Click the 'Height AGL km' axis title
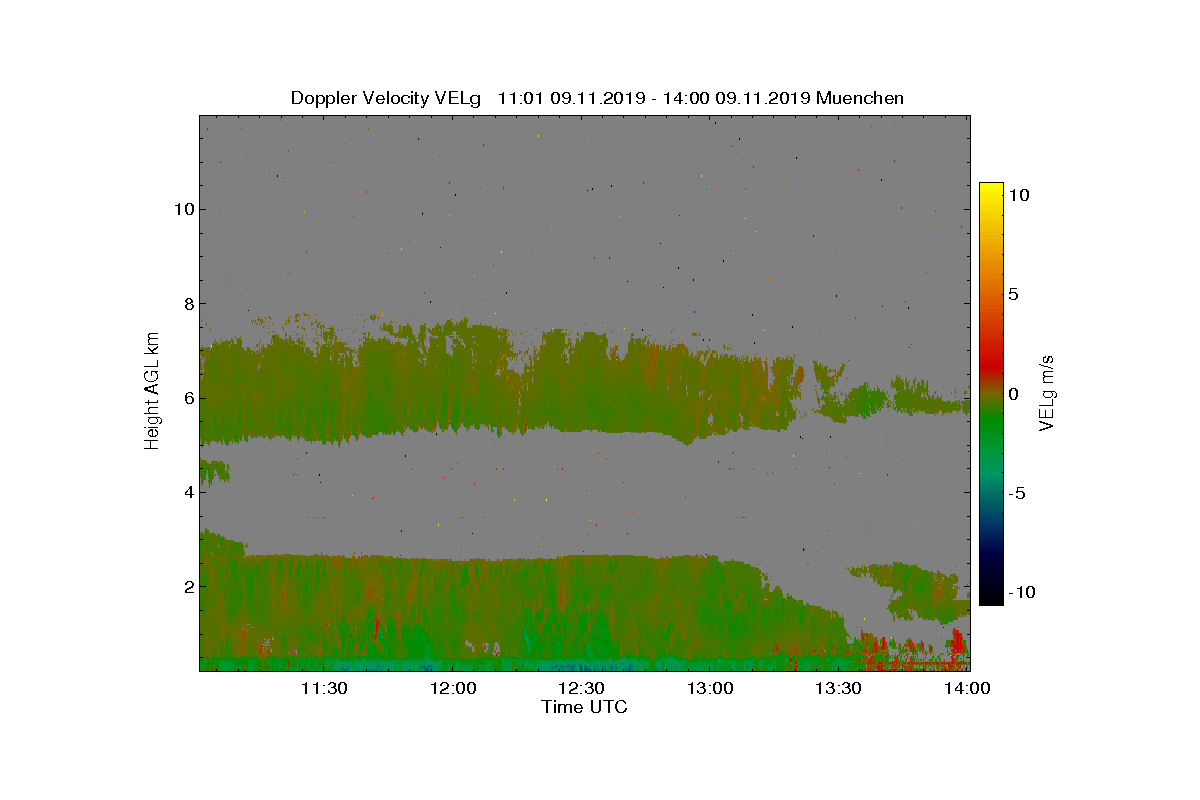Viewport: 1200px width, 800px height. coord(152,390)
